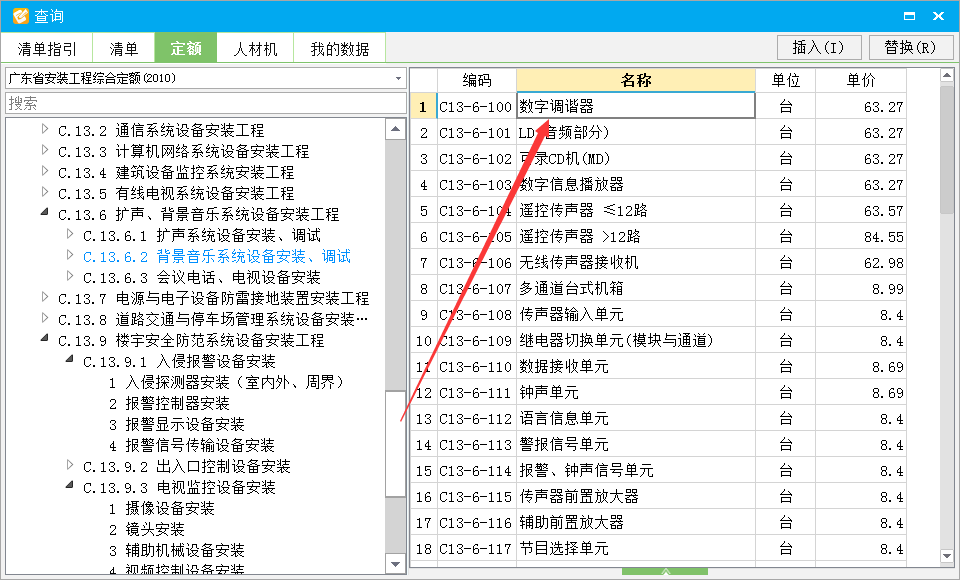
Task: Select the 钟声单元 row
Action: click(x=658, y=393)
